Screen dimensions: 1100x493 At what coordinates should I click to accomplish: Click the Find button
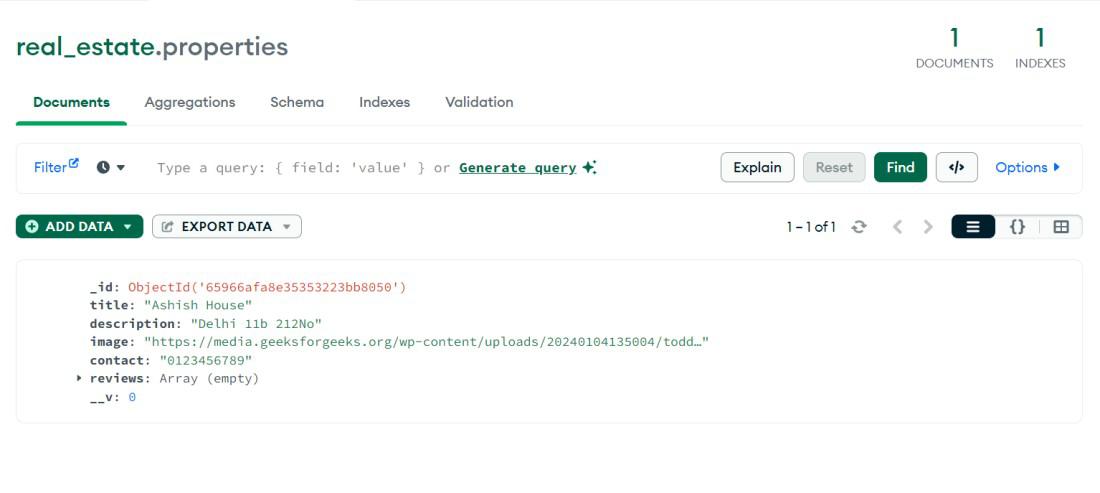pyautogui.click(x=900, y=167)
